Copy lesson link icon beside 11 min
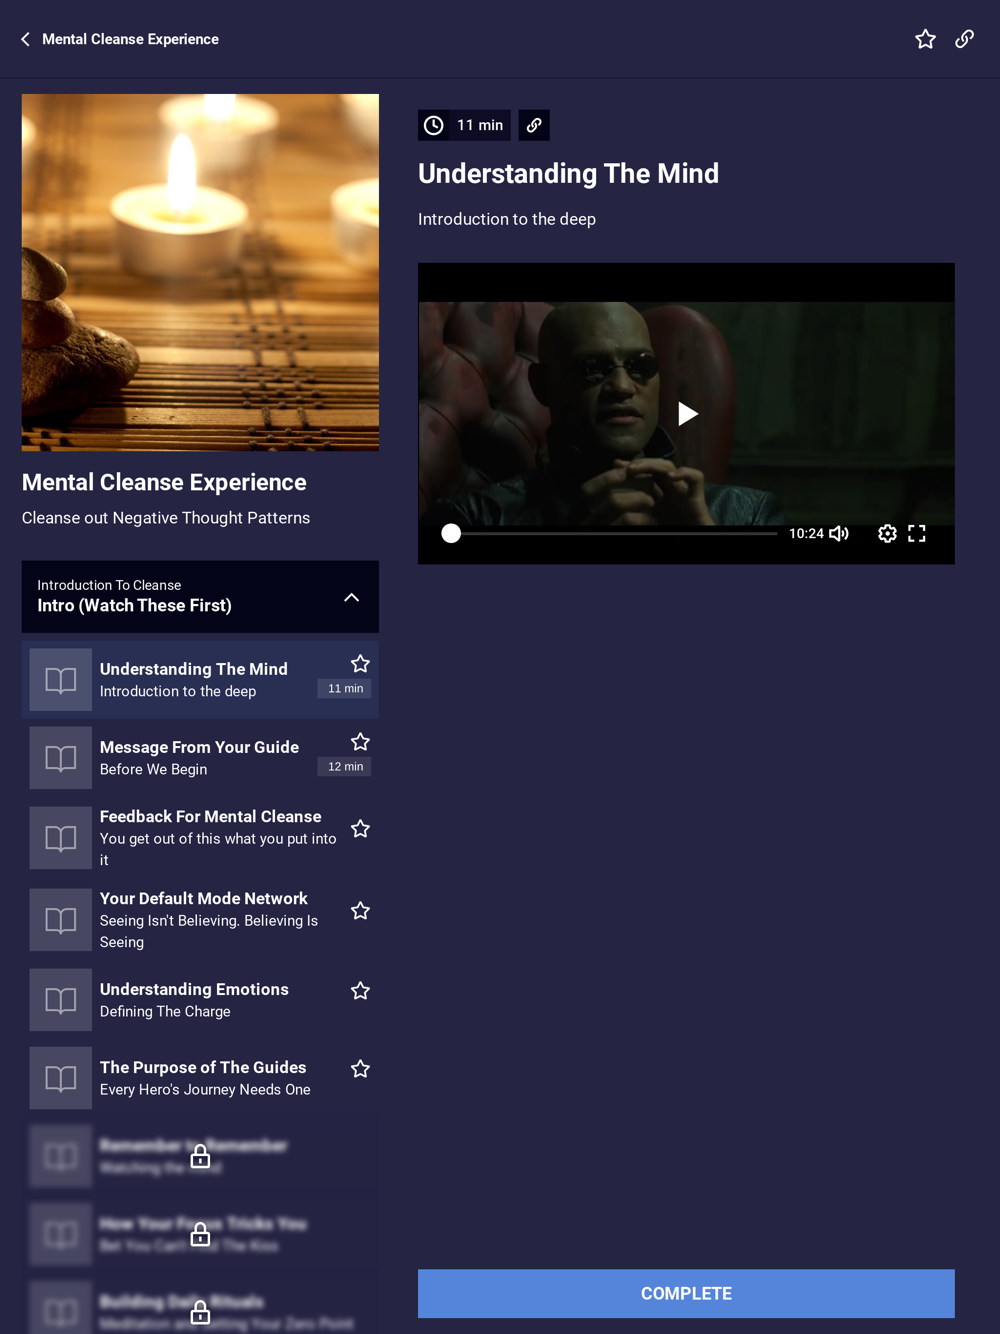 (534, 125)
